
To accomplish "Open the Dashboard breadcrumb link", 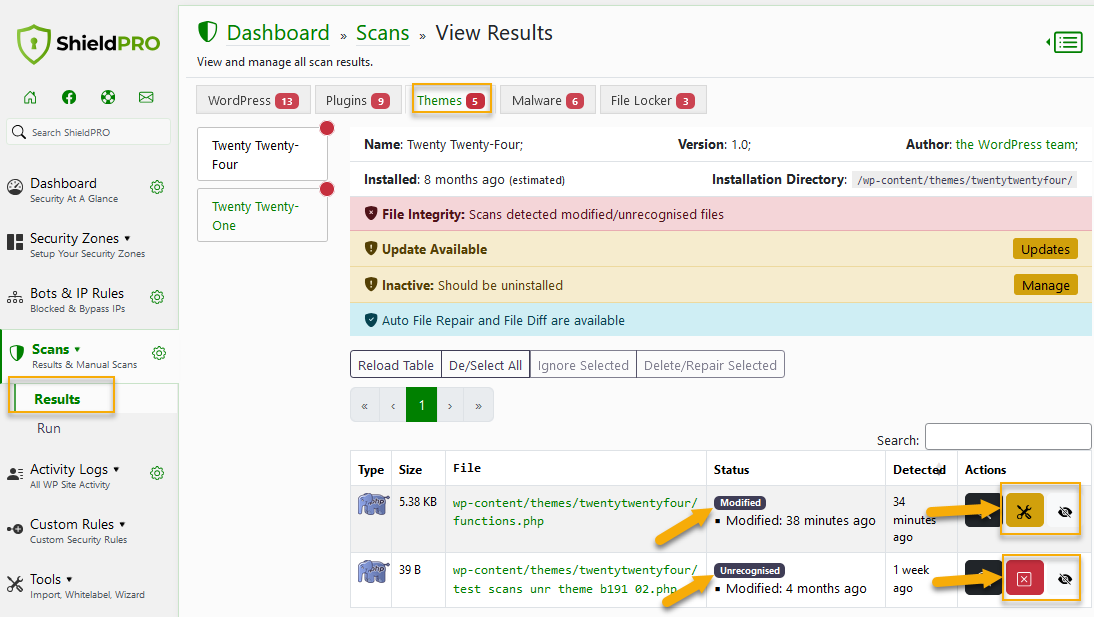I will point(278,33).
